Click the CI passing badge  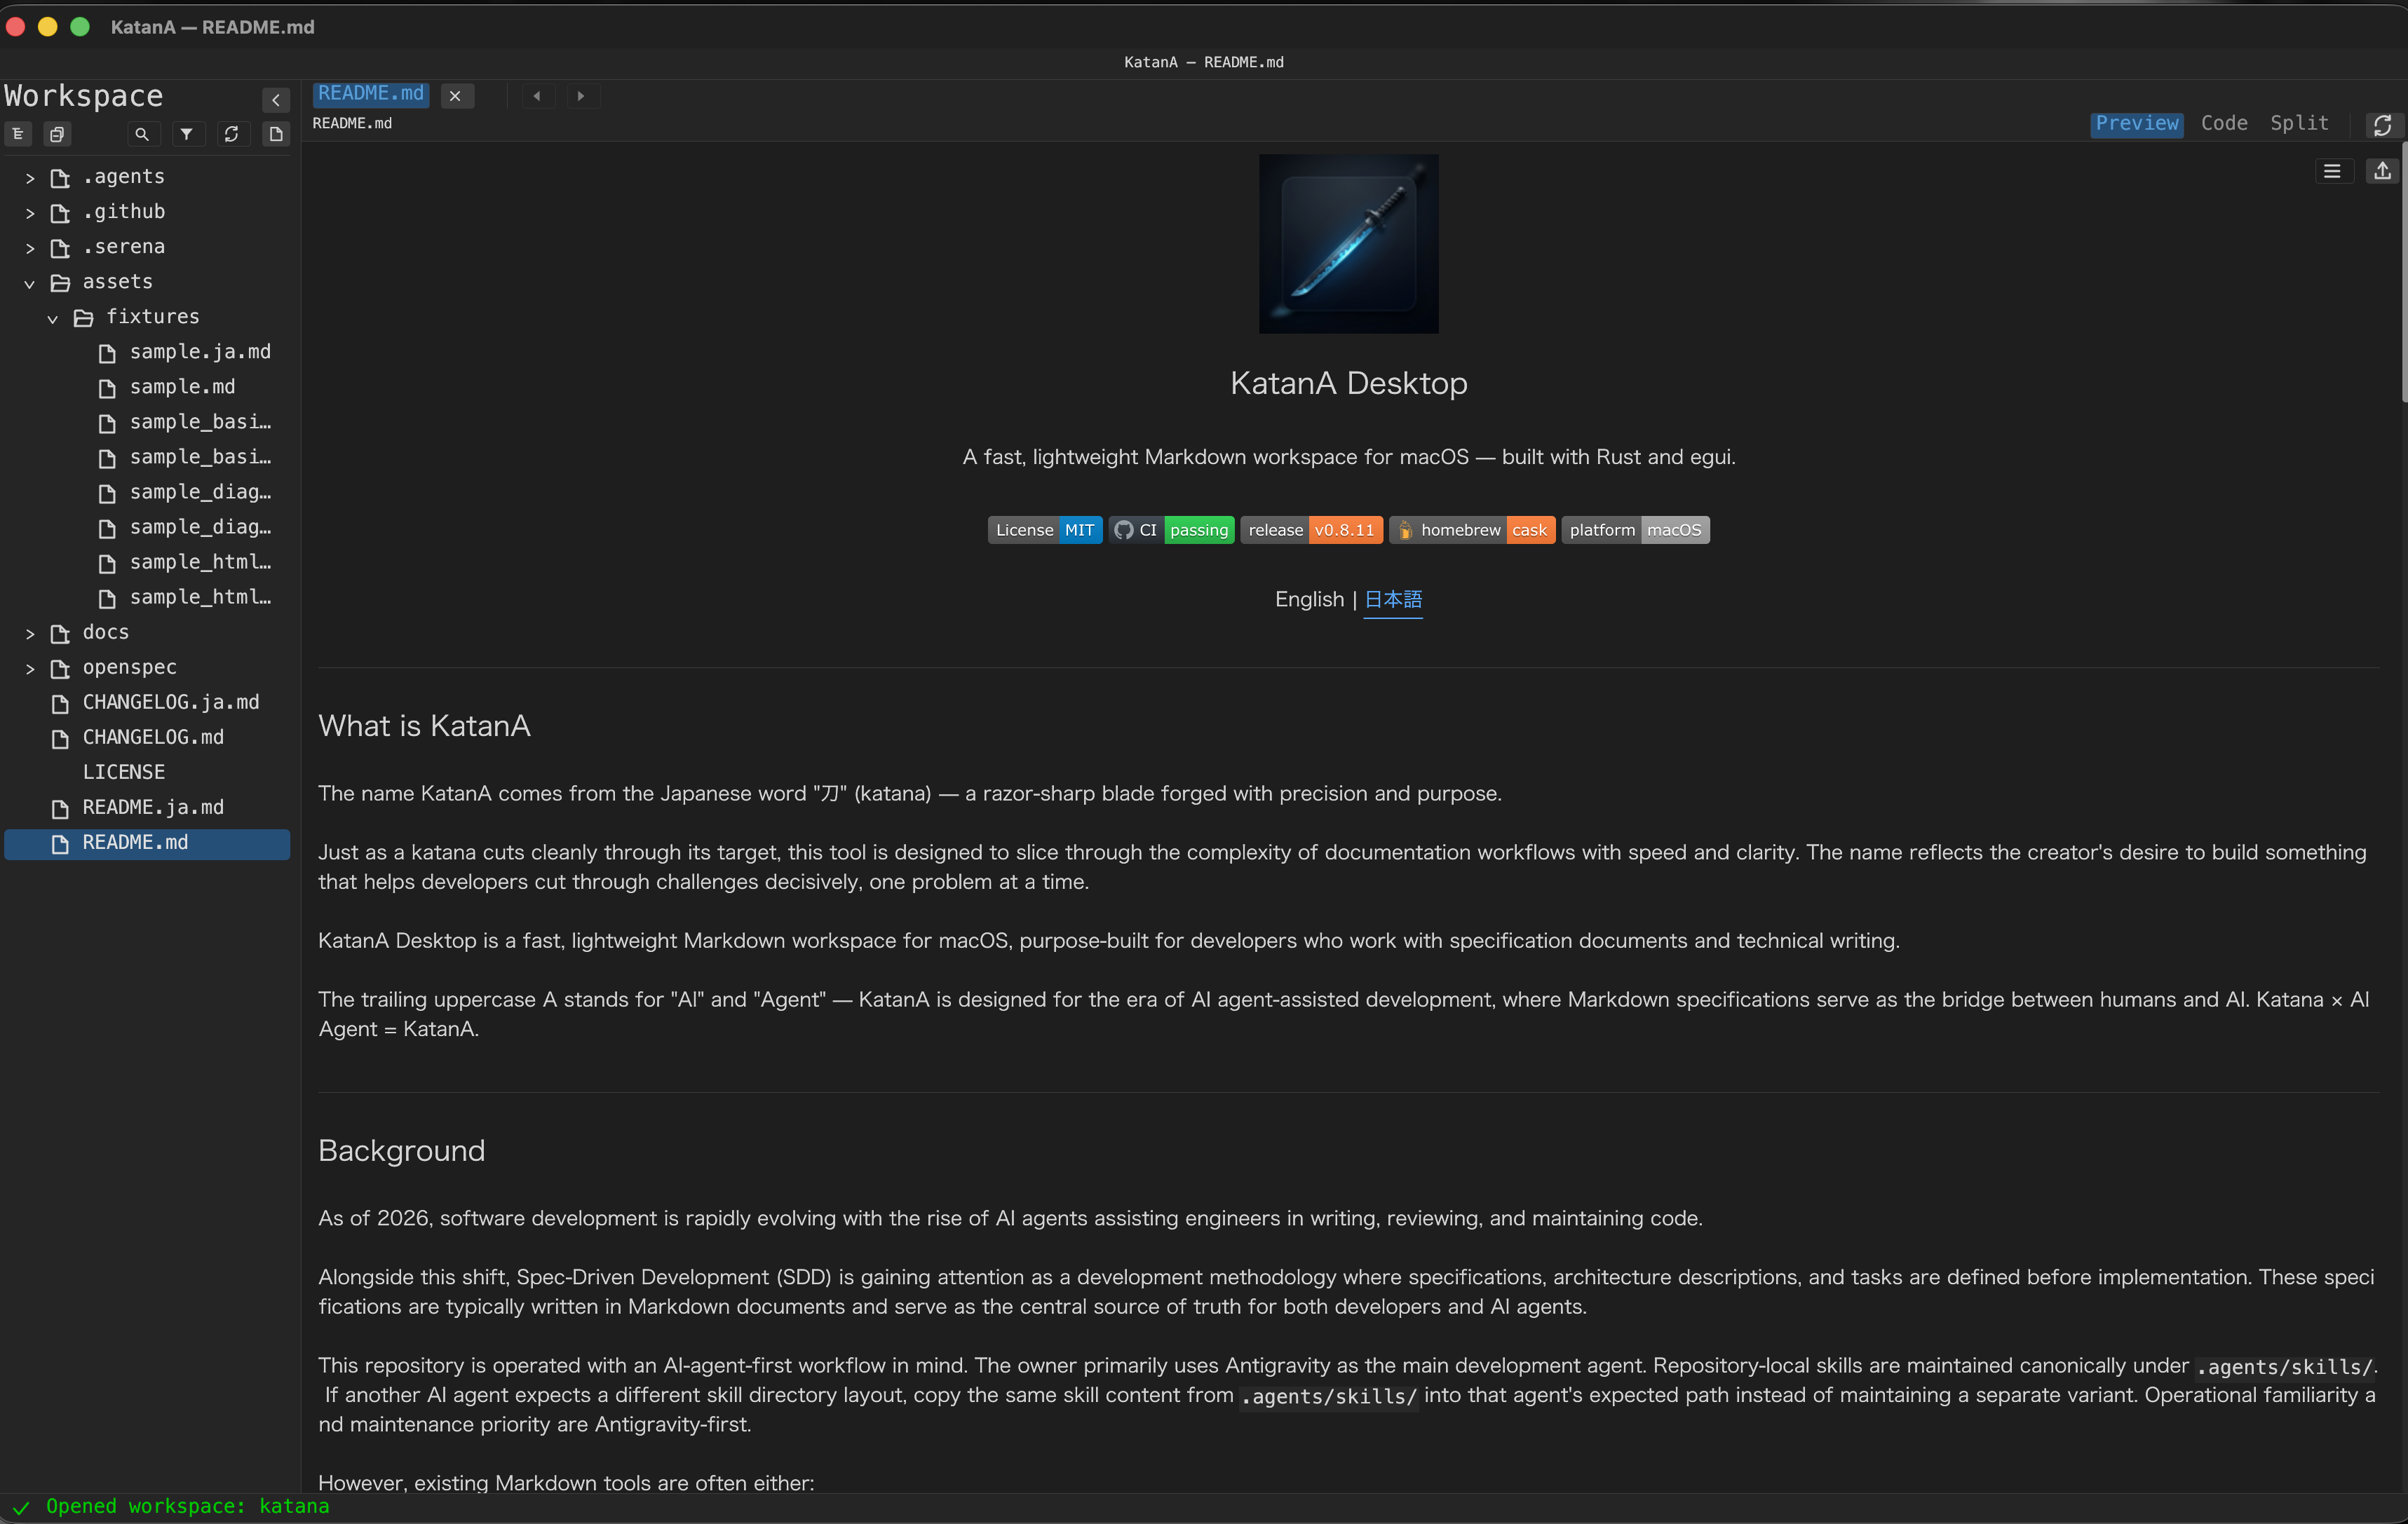click(x=1171, y=530)
